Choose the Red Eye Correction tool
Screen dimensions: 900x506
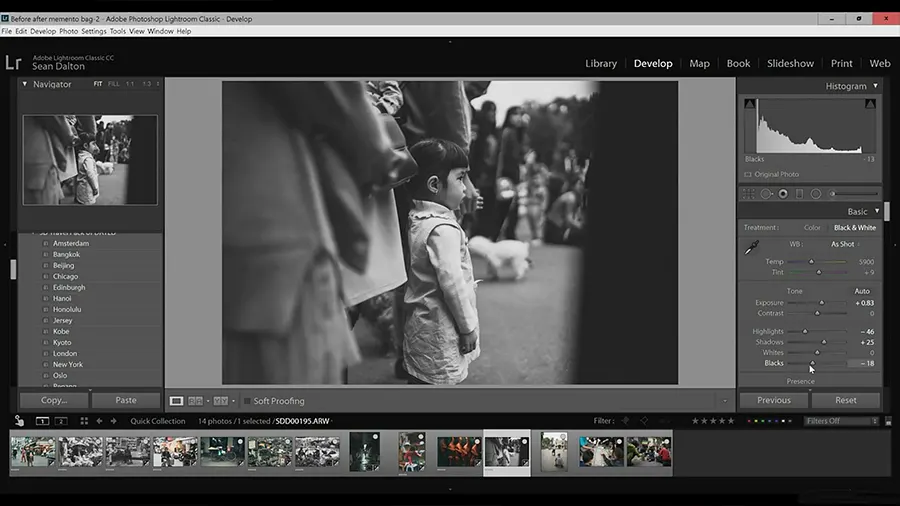click(783, 194)
